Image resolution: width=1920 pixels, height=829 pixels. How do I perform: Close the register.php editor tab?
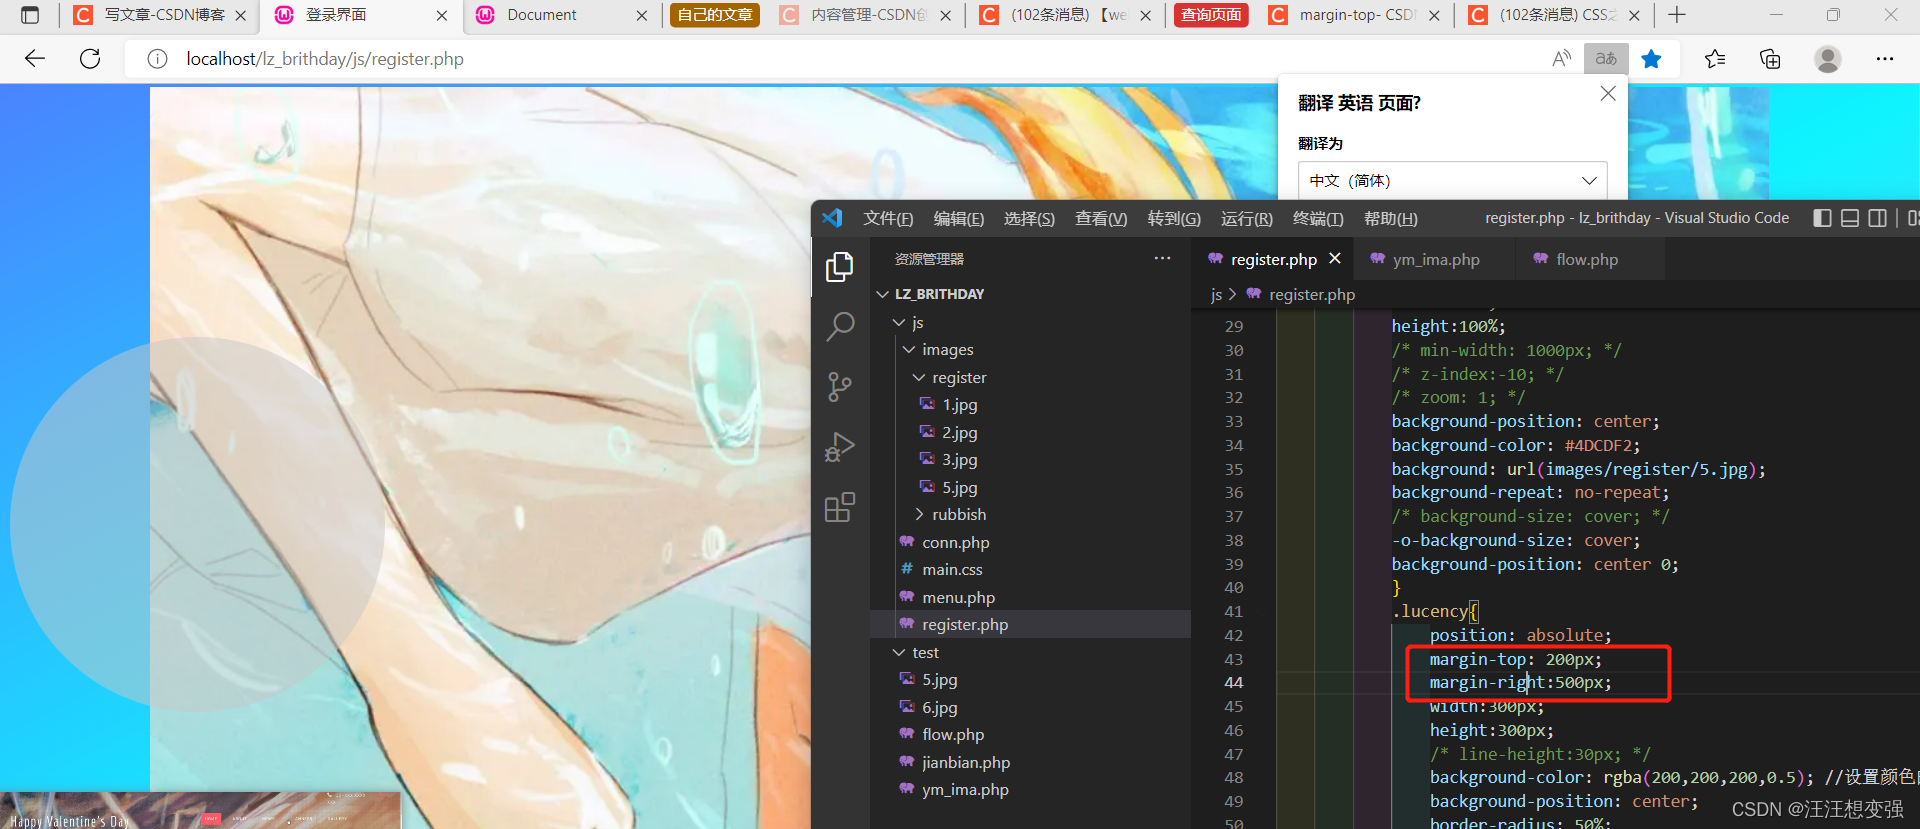tap(1335, 259)
